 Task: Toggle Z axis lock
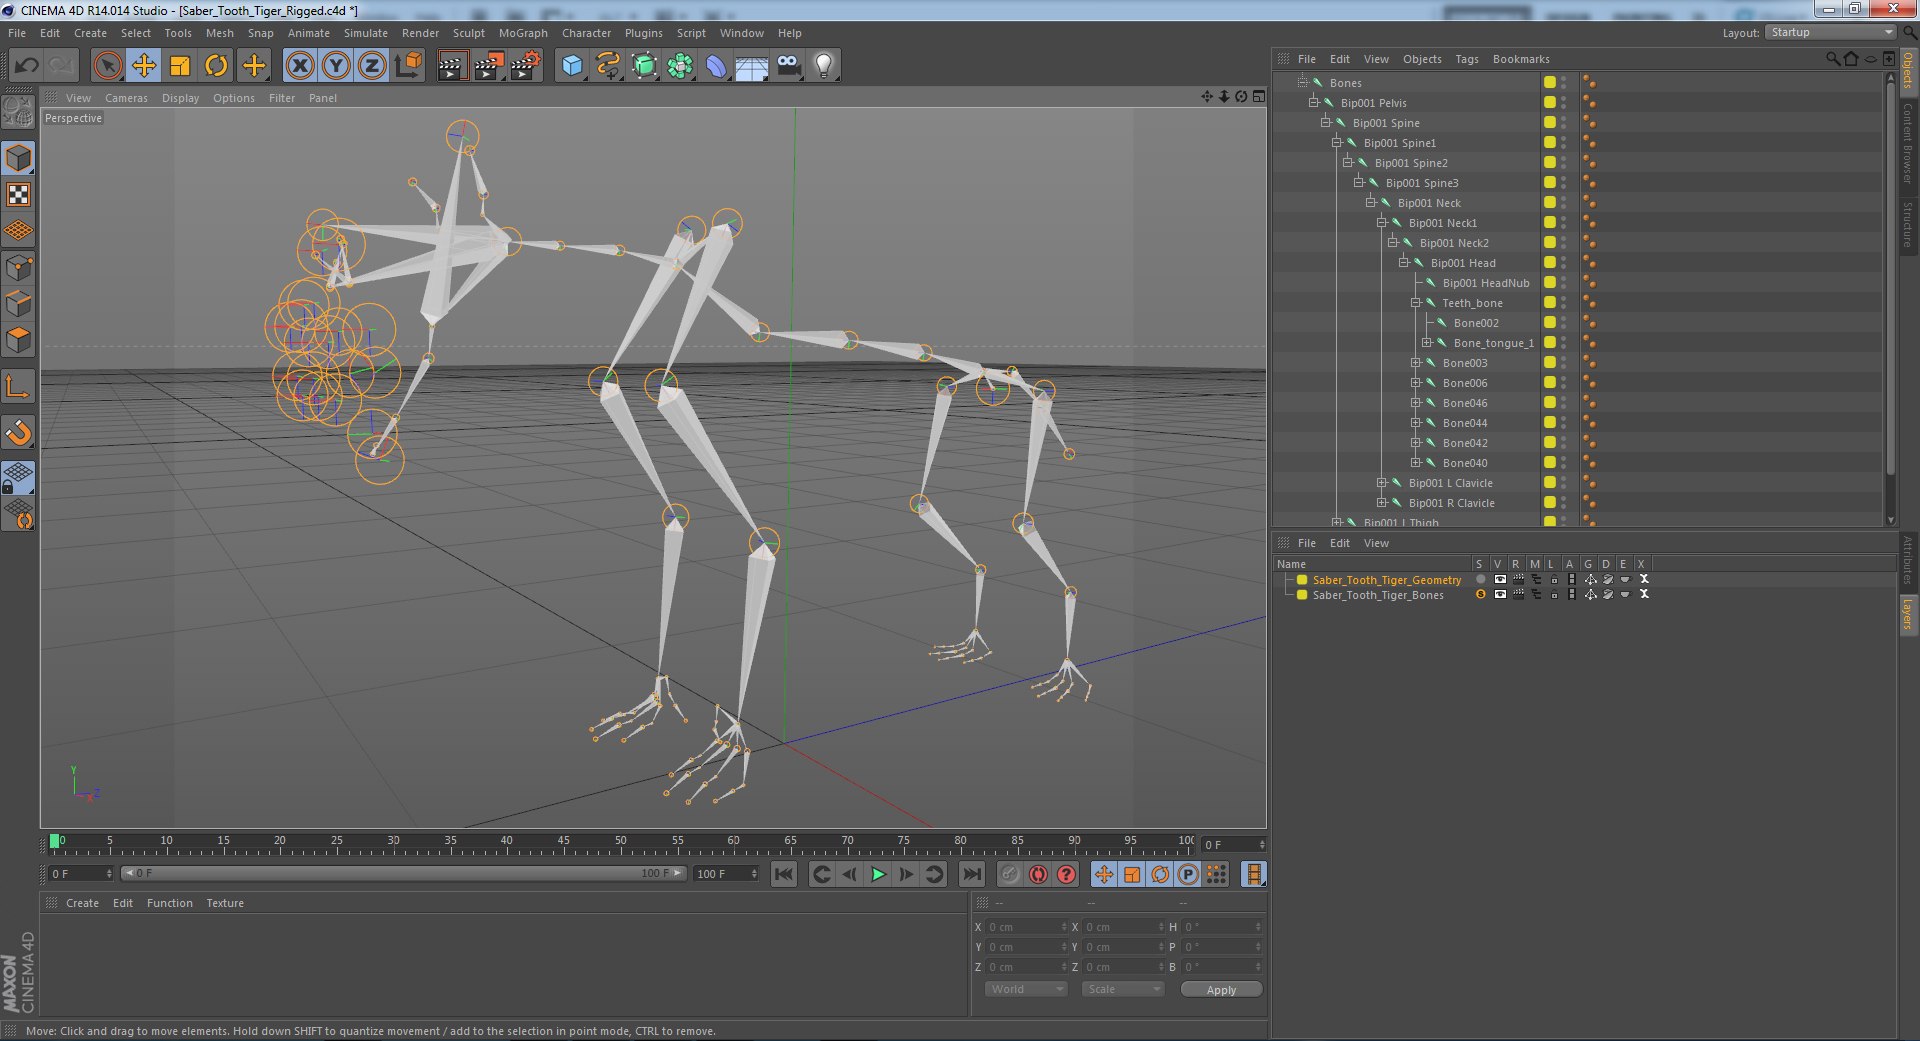[372, 66]
